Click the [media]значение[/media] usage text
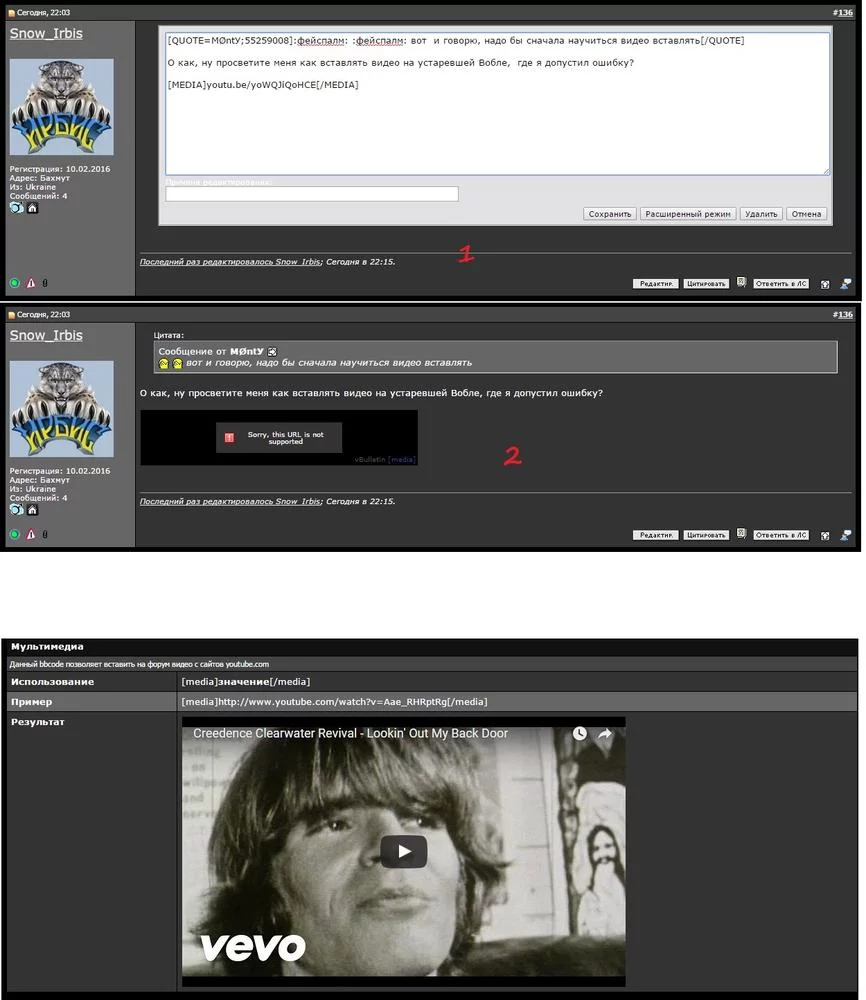Image resolution: width=866 pixels, height=1000 pixels. point(246,682)
